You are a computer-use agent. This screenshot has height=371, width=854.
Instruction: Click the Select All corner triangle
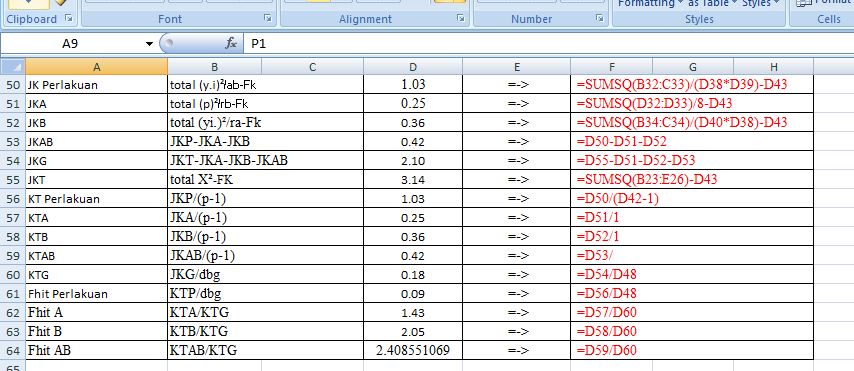point(13,67)
